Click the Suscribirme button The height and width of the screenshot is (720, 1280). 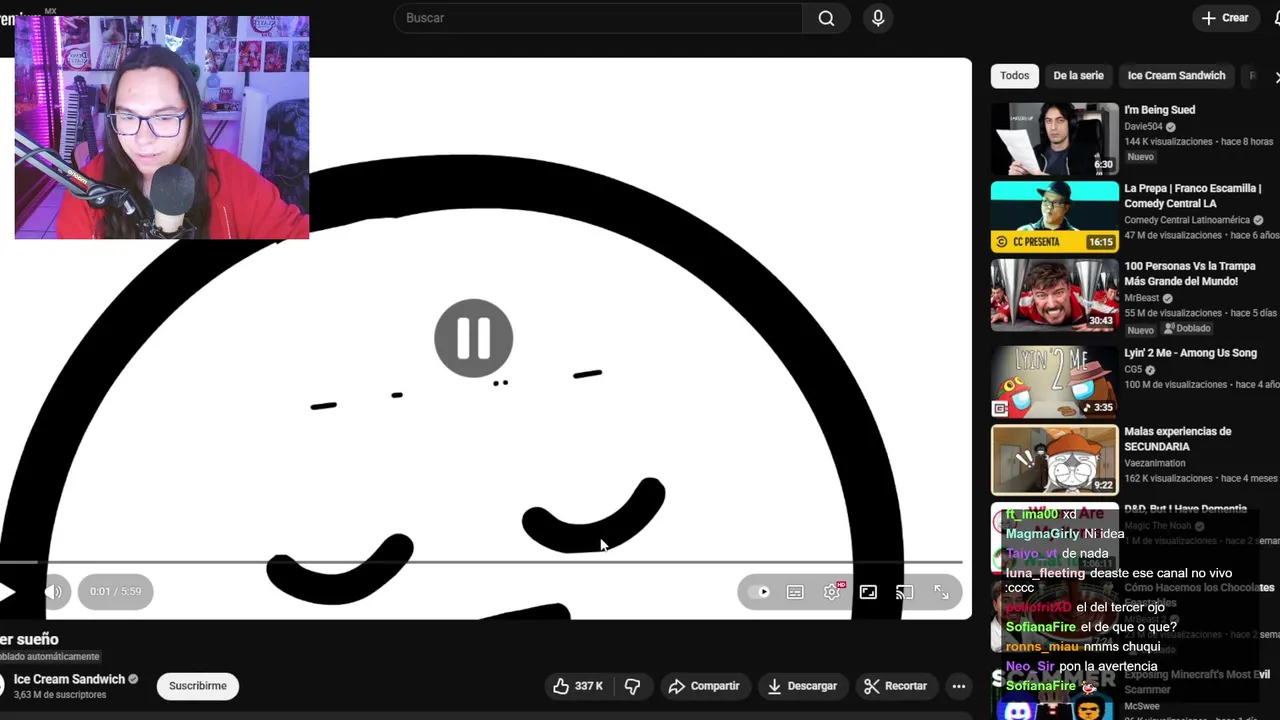[198, 686]
